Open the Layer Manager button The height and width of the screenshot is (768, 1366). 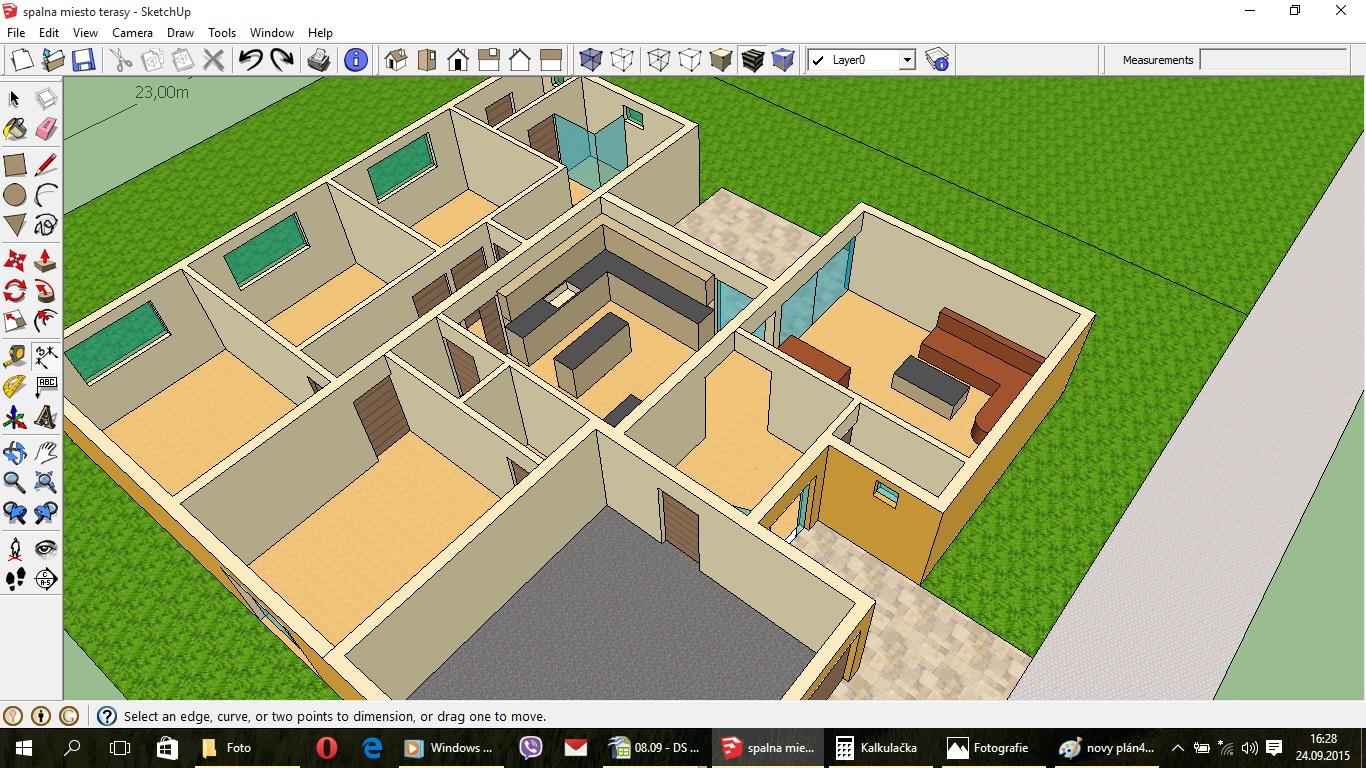(x=937, y=60)
